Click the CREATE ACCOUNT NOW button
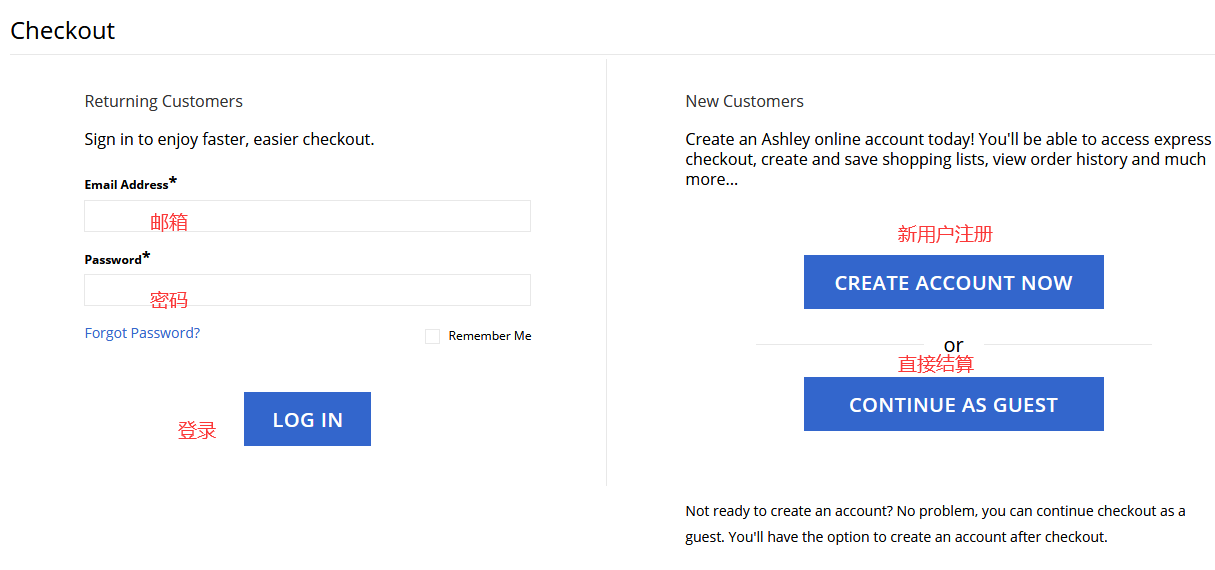 pos(953,282)
